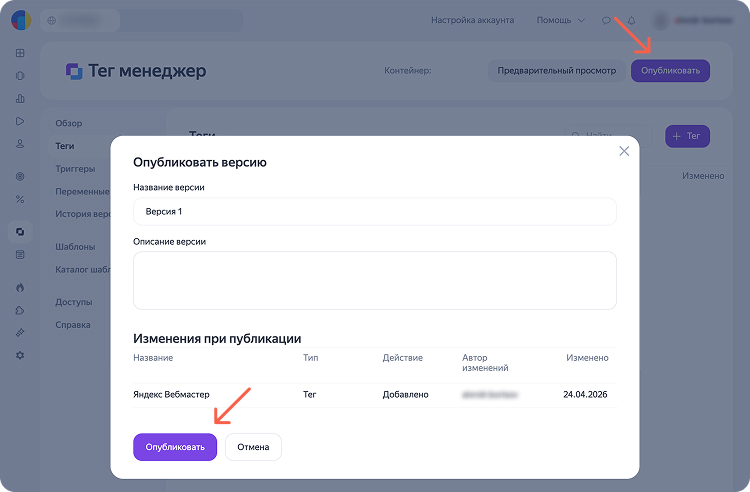This screenshot has width=750, height=492.
Task: Select the flame icon in the sidebar
Action: [x=20, y=287]
